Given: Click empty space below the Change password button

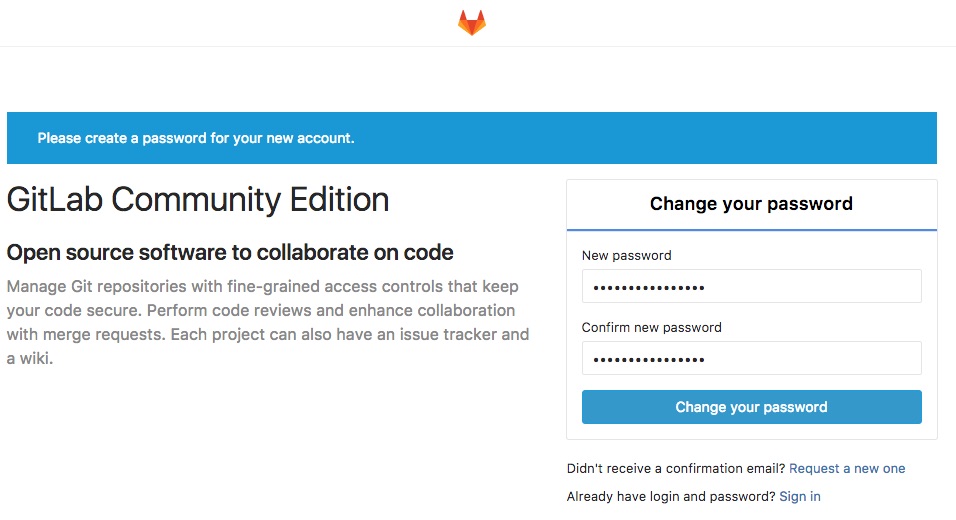Looking at the screenshot, I should 751,432.
